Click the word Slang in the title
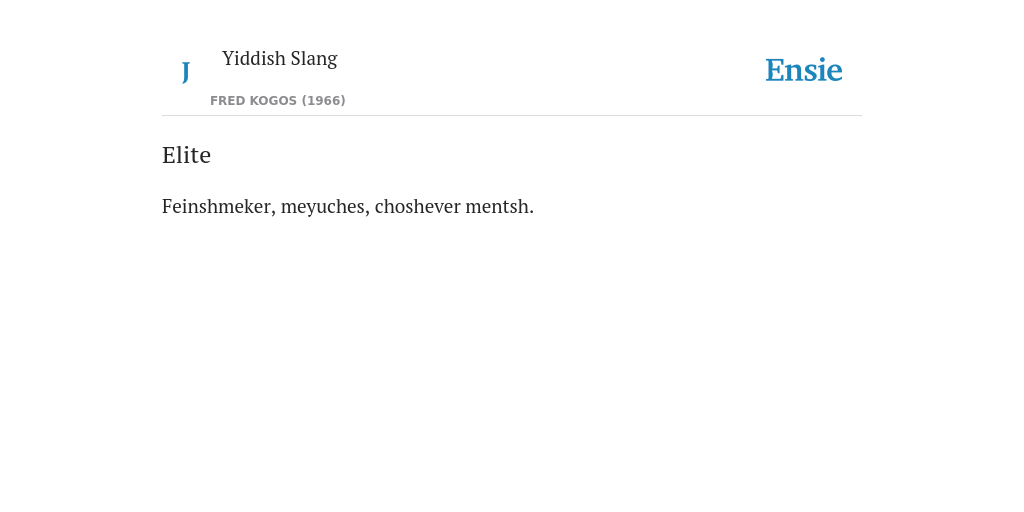This screenshot has height=512, width=1024. pyautogui.click(x=314, y=59)
